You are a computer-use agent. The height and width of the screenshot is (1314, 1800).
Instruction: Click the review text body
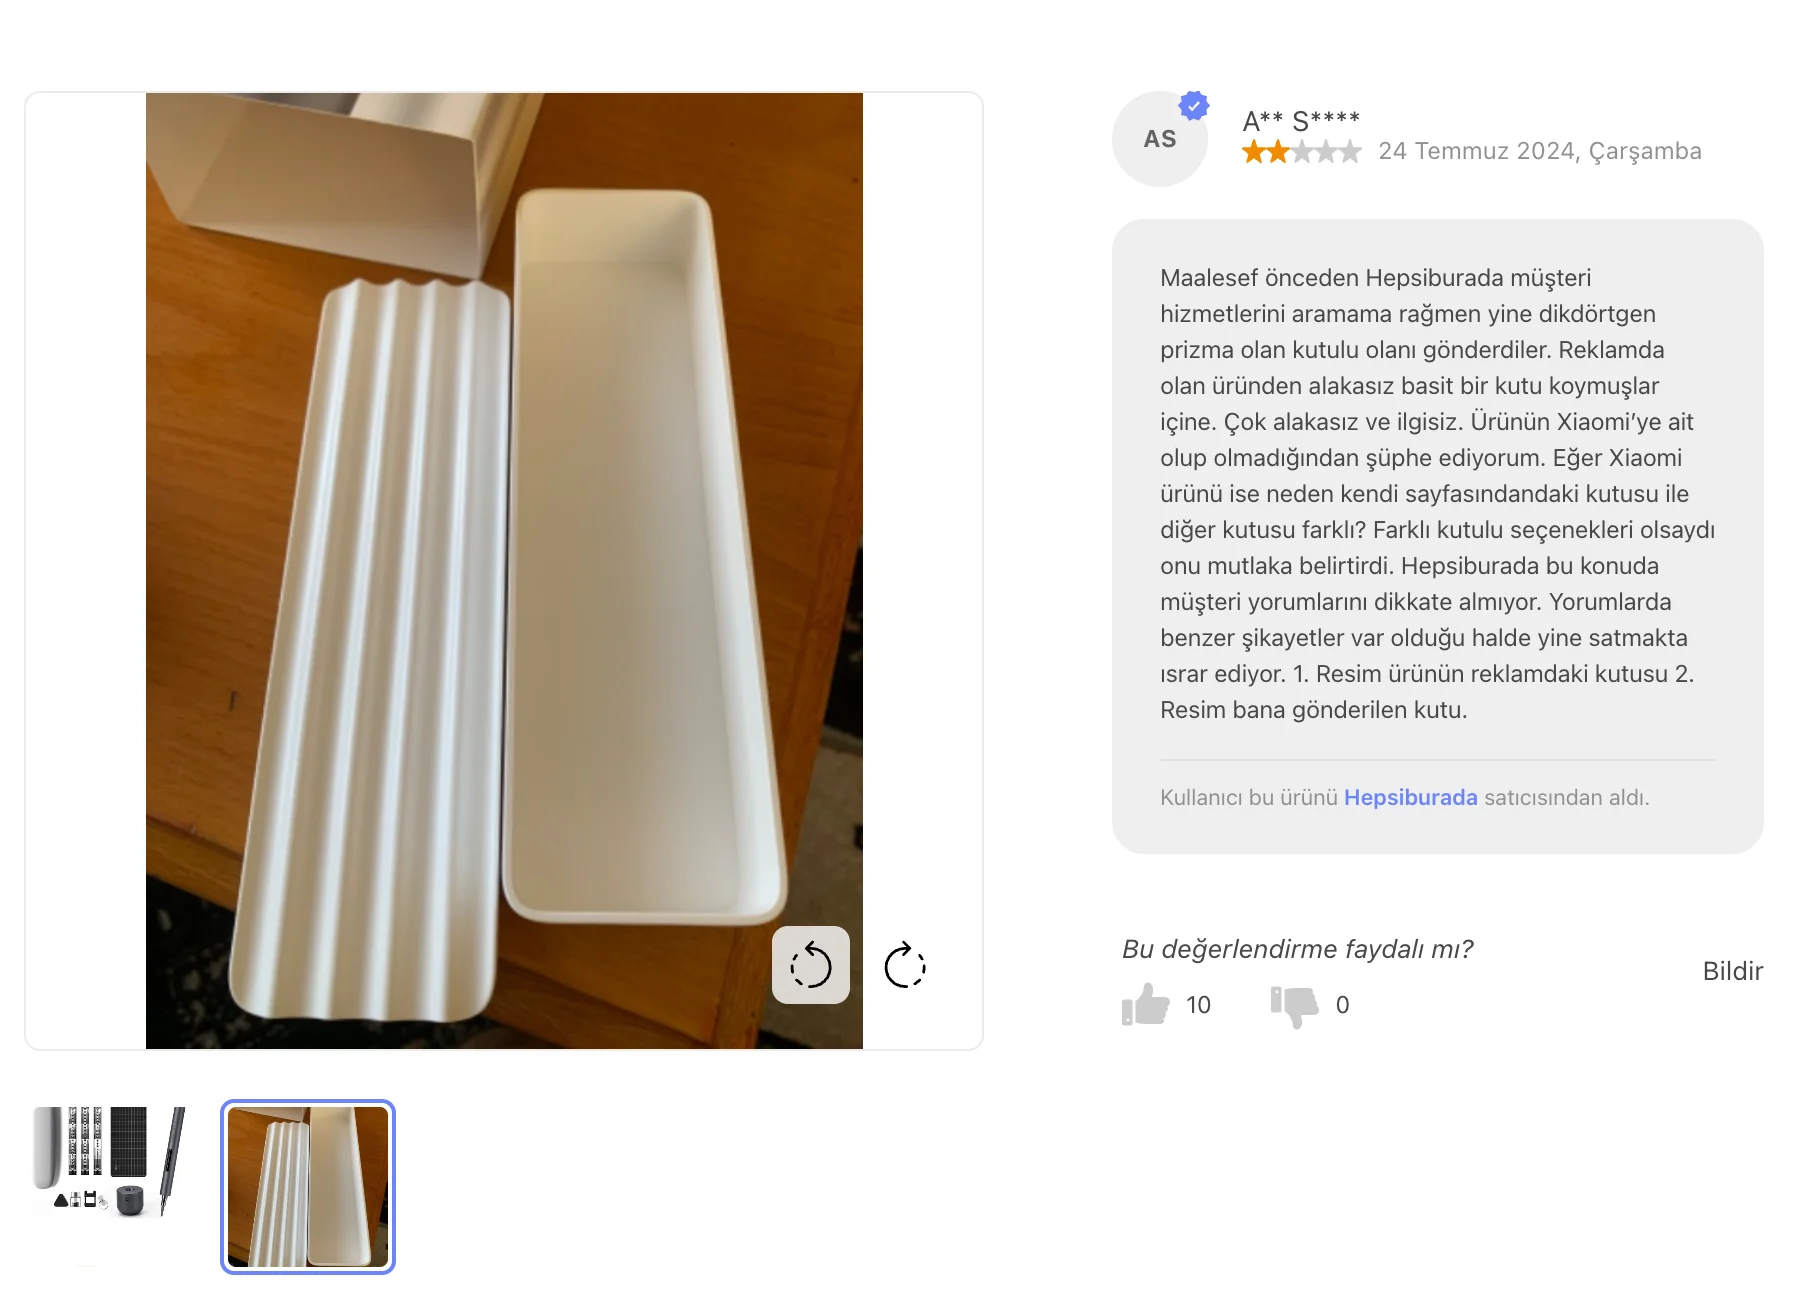pyautogui.click(x=1437, y=494)
